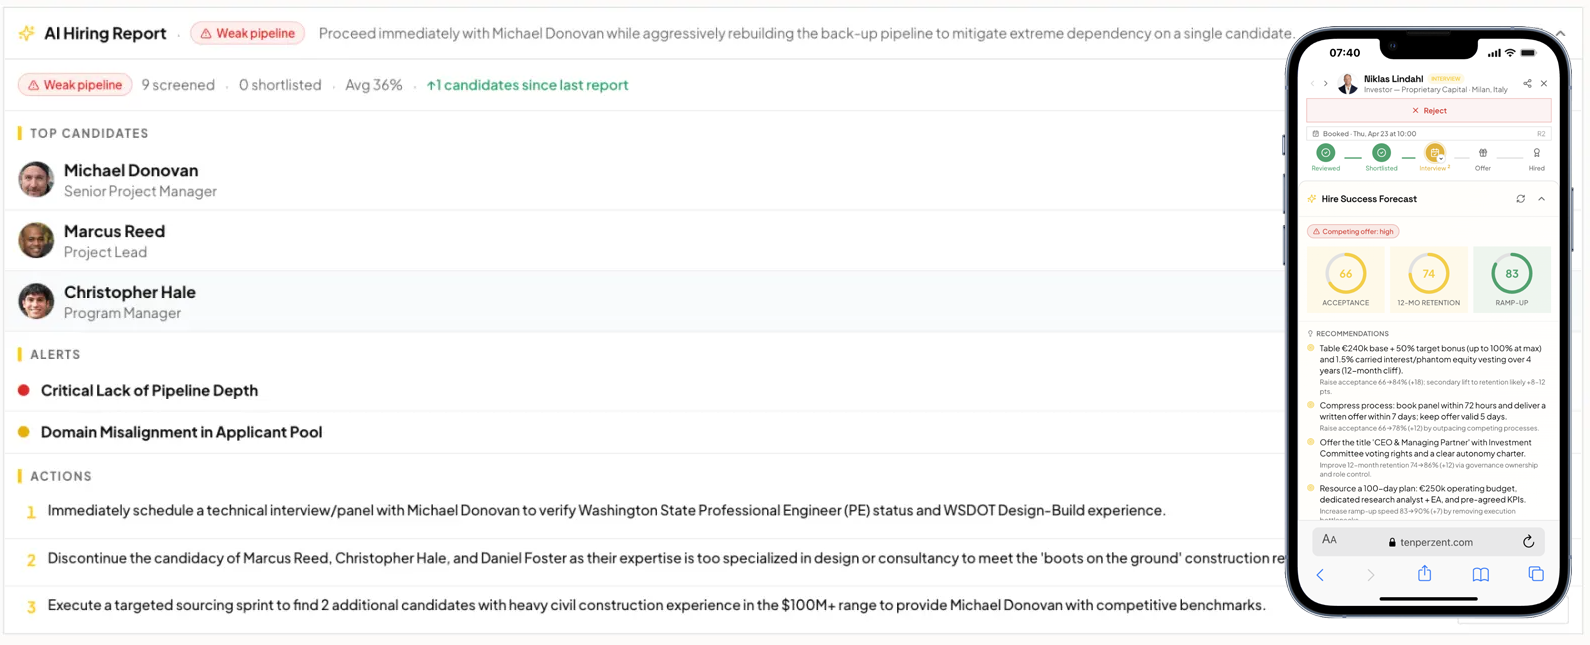Viewport: 1590px width, 645px height.
Task: Show Safari open tabs icon
Action: coord(1536,574)
